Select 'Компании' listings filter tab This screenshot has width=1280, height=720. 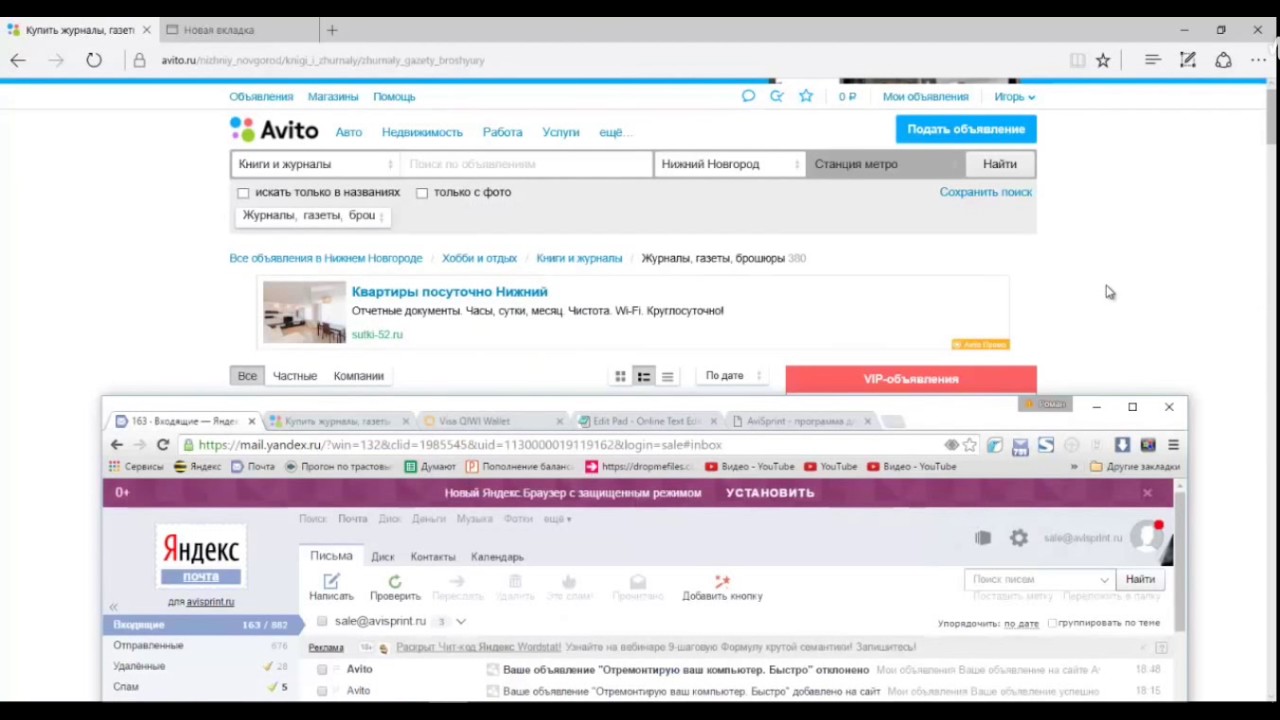coord(358,376)
